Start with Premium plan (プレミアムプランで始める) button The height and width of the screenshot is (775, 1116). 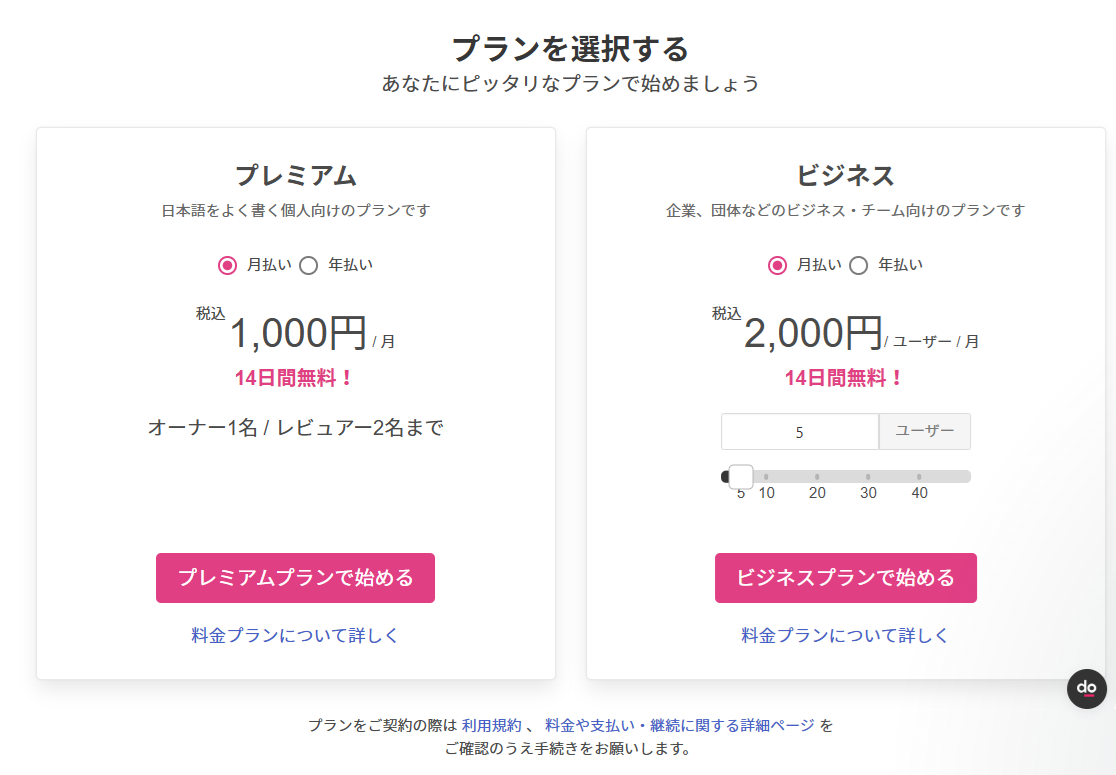pos(295,578)
